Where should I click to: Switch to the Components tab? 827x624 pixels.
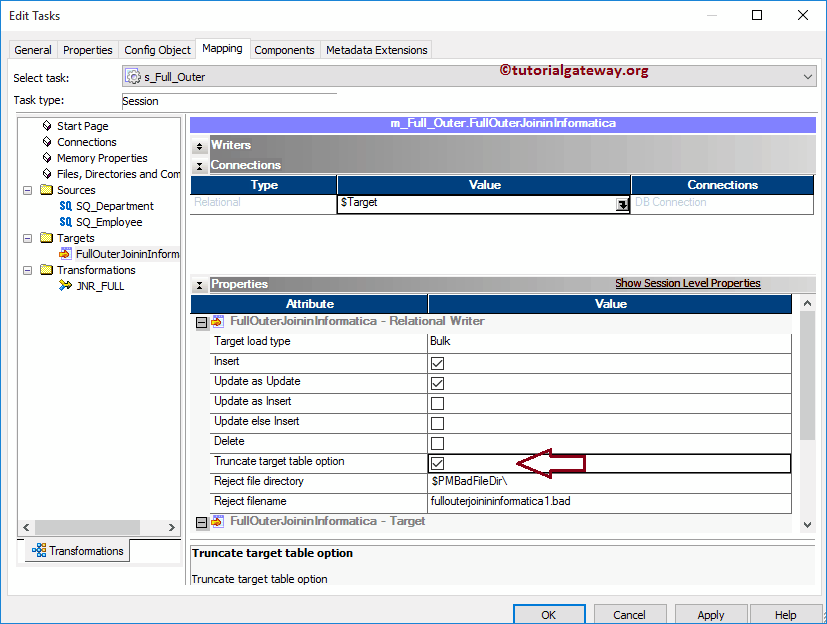[287, 49]
